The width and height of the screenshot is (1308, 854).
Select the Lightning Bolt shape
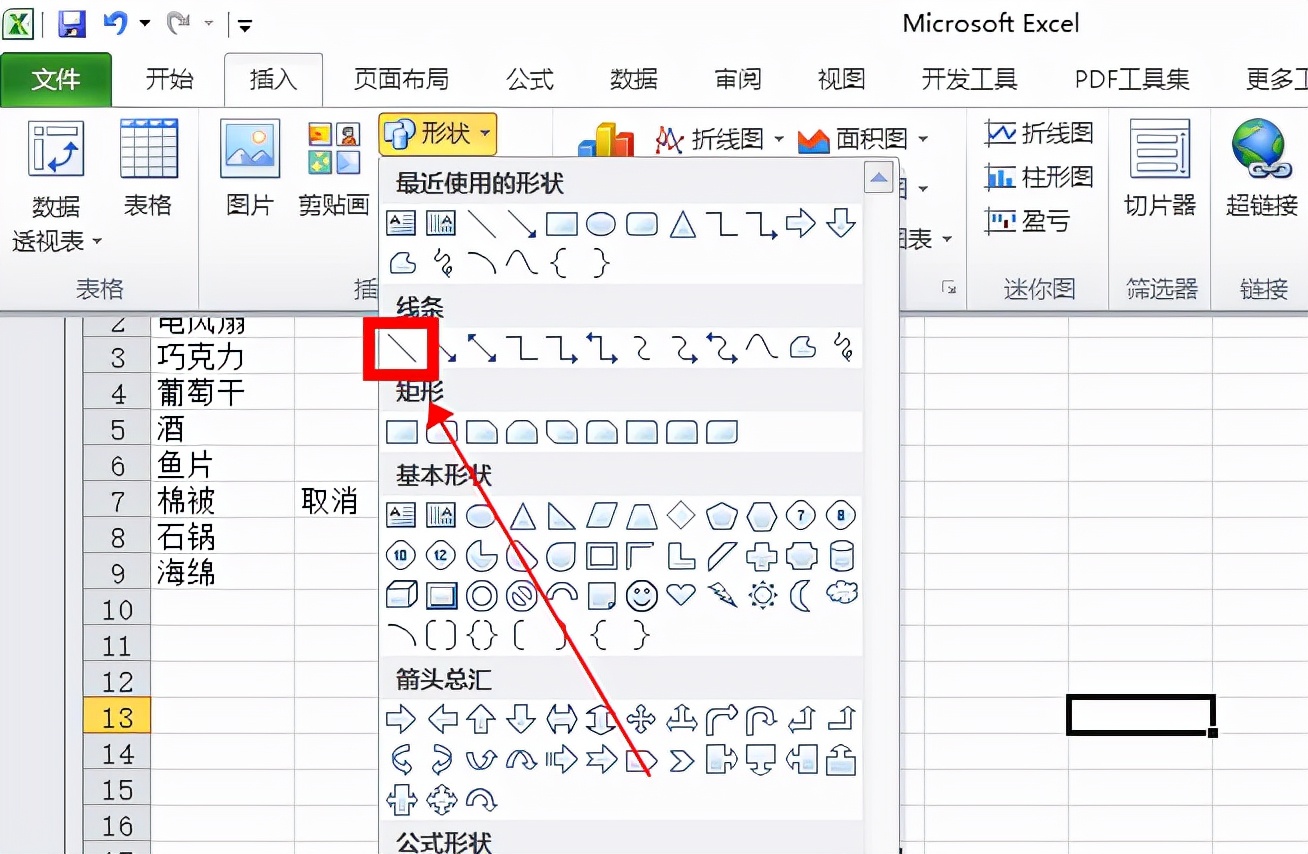(721, 594)
